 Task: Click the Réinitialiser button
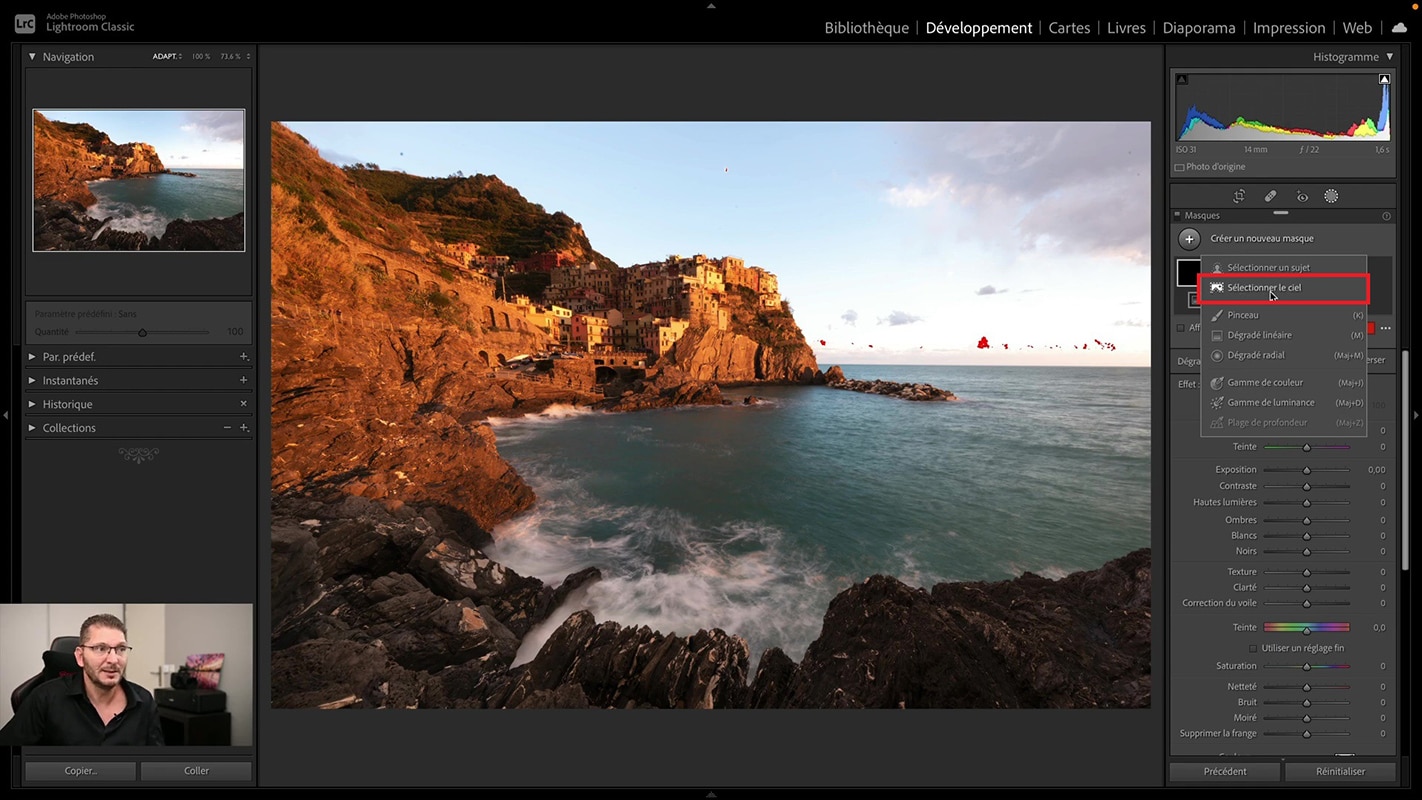tap(1340, 771)
